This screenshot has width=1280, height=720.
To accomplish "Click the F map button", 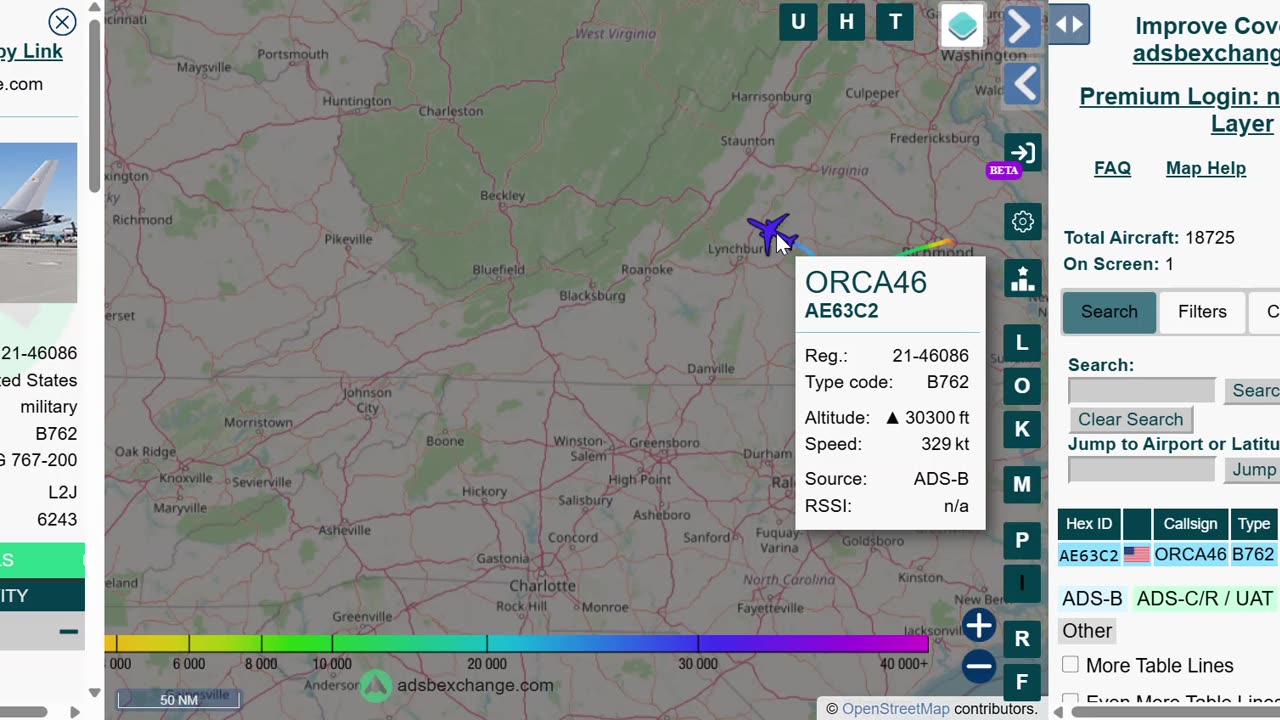I will (1022, 682).
